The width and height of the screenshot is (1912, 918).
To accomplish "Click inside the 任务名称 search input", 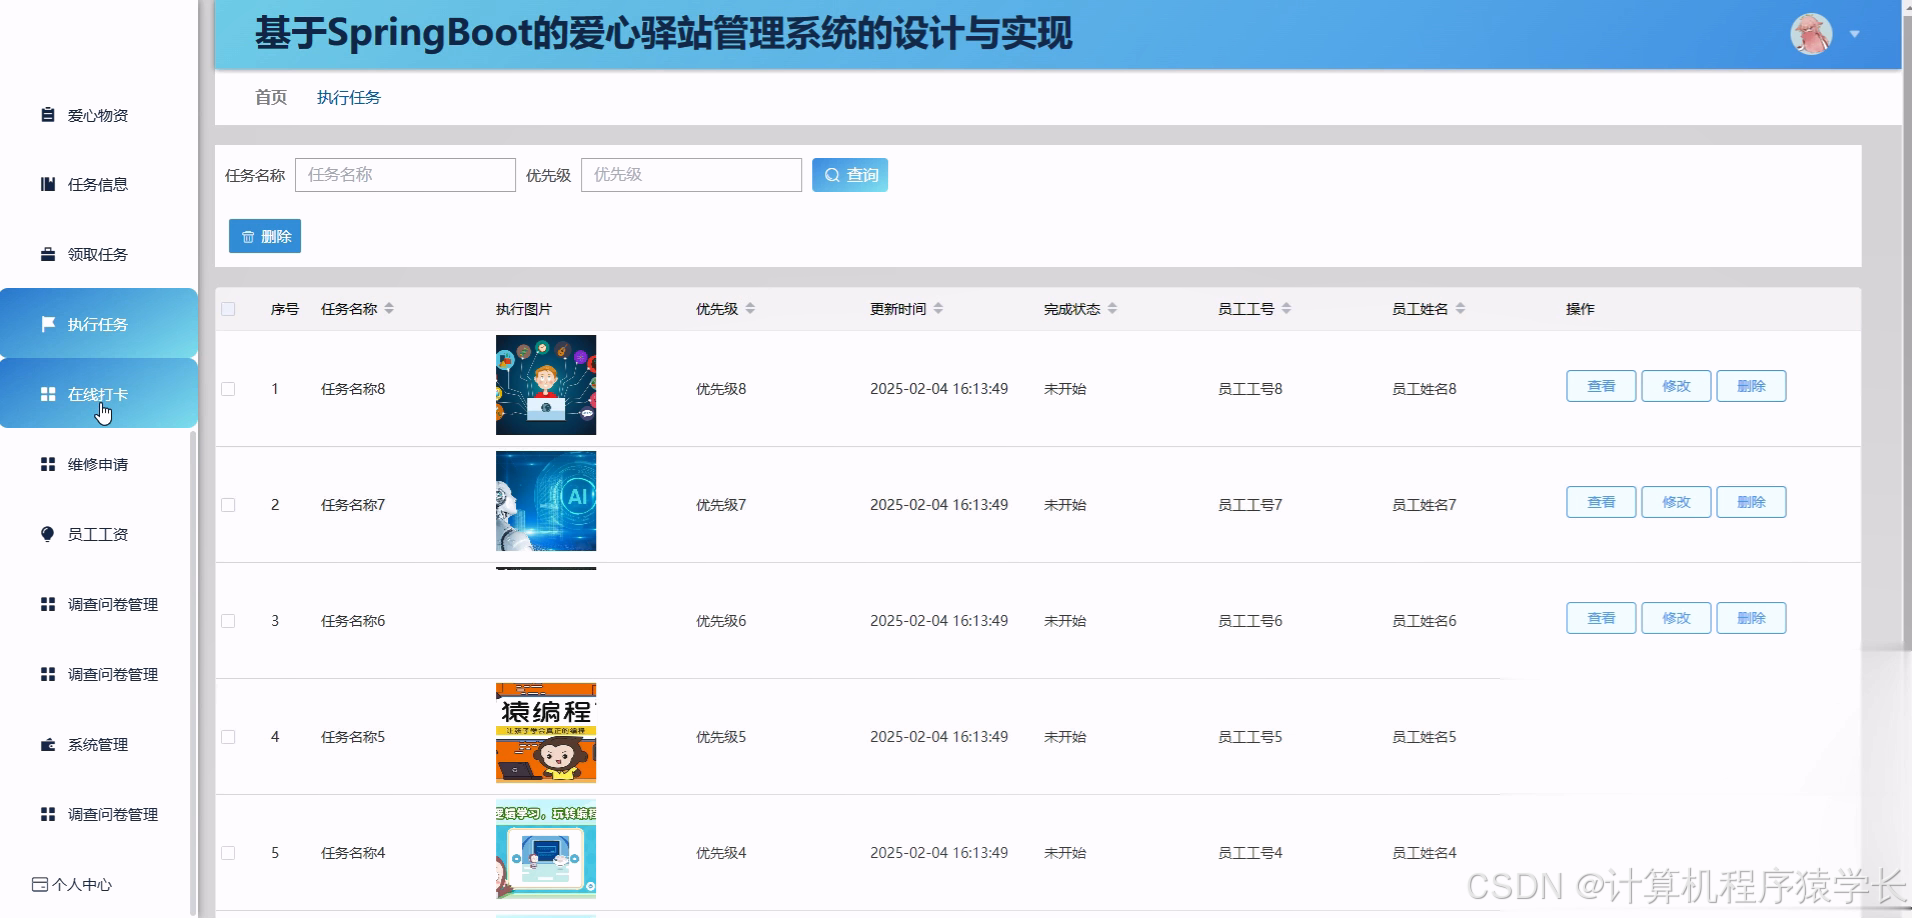I will pyautogui.click(x=405, y=174).
